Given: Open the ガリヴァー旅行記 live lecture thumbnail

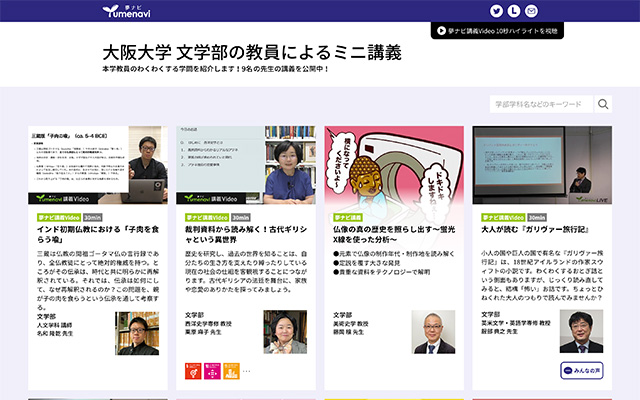Looking at the screenshot, I should point(542,165).
